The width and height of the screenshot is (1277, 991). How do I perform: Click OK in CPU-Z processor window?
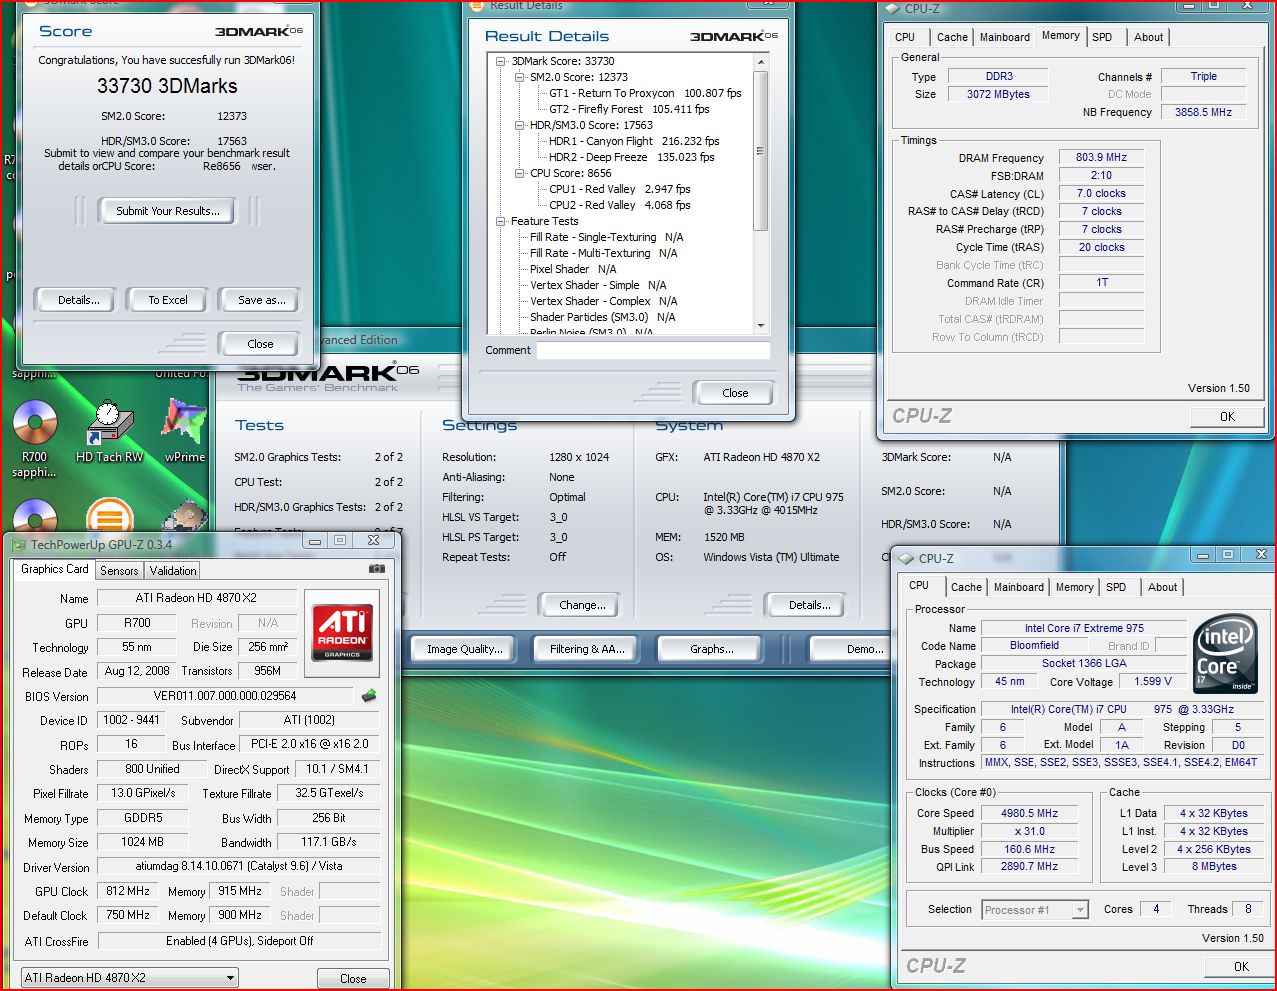click(x=1241, y=966)
